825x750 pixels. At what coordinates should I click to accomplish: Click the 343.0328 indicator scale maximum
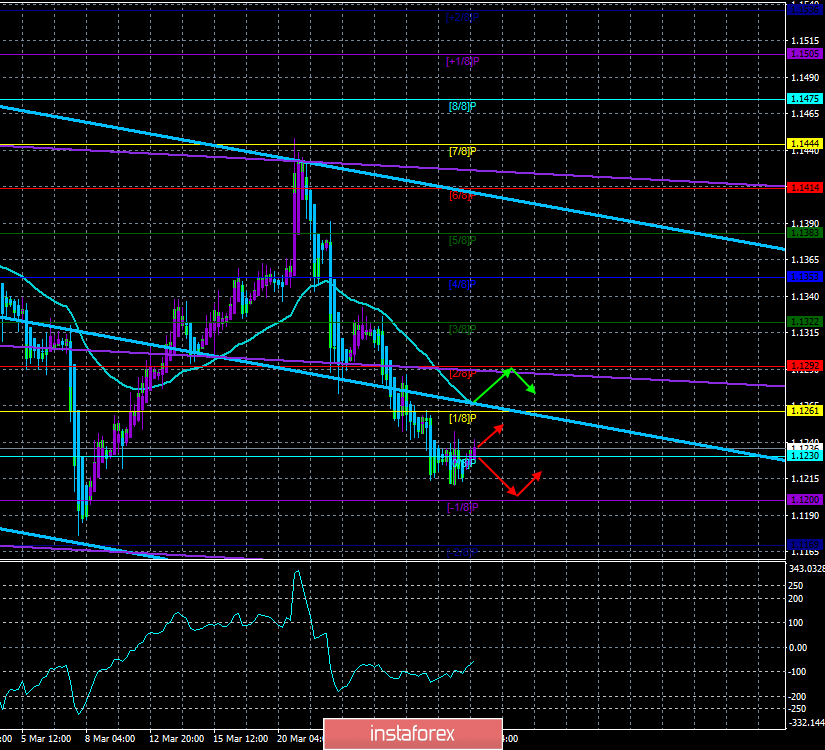click(806, 569)
